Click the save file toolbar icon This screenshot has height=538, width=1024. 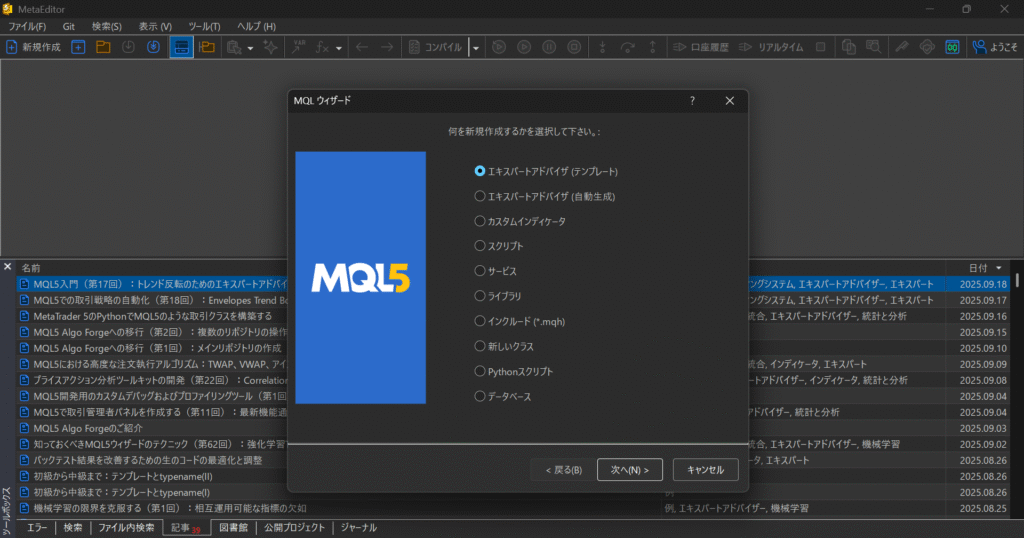[128, 47]
